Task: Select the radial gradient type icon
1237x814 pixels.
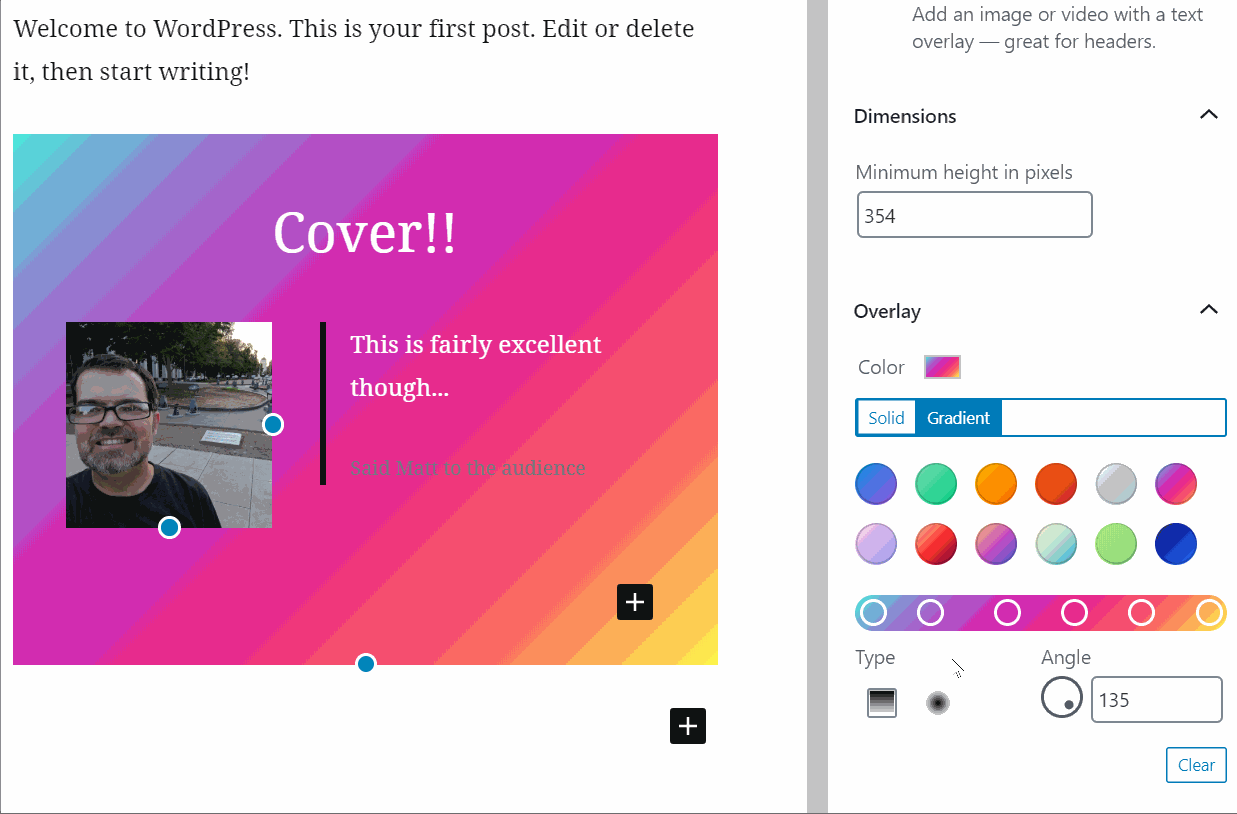Action: point(937,703)
